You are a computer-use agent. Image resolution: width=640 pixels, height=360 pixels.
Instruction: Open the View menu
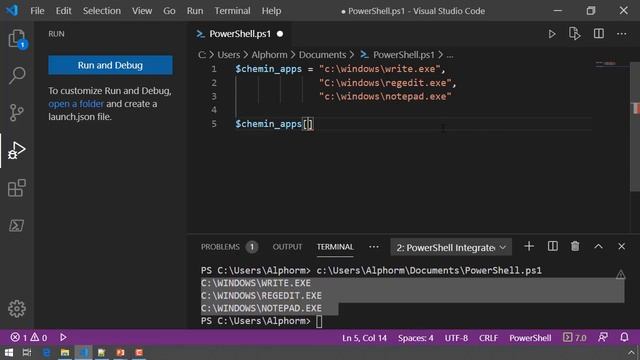[142, 11]
